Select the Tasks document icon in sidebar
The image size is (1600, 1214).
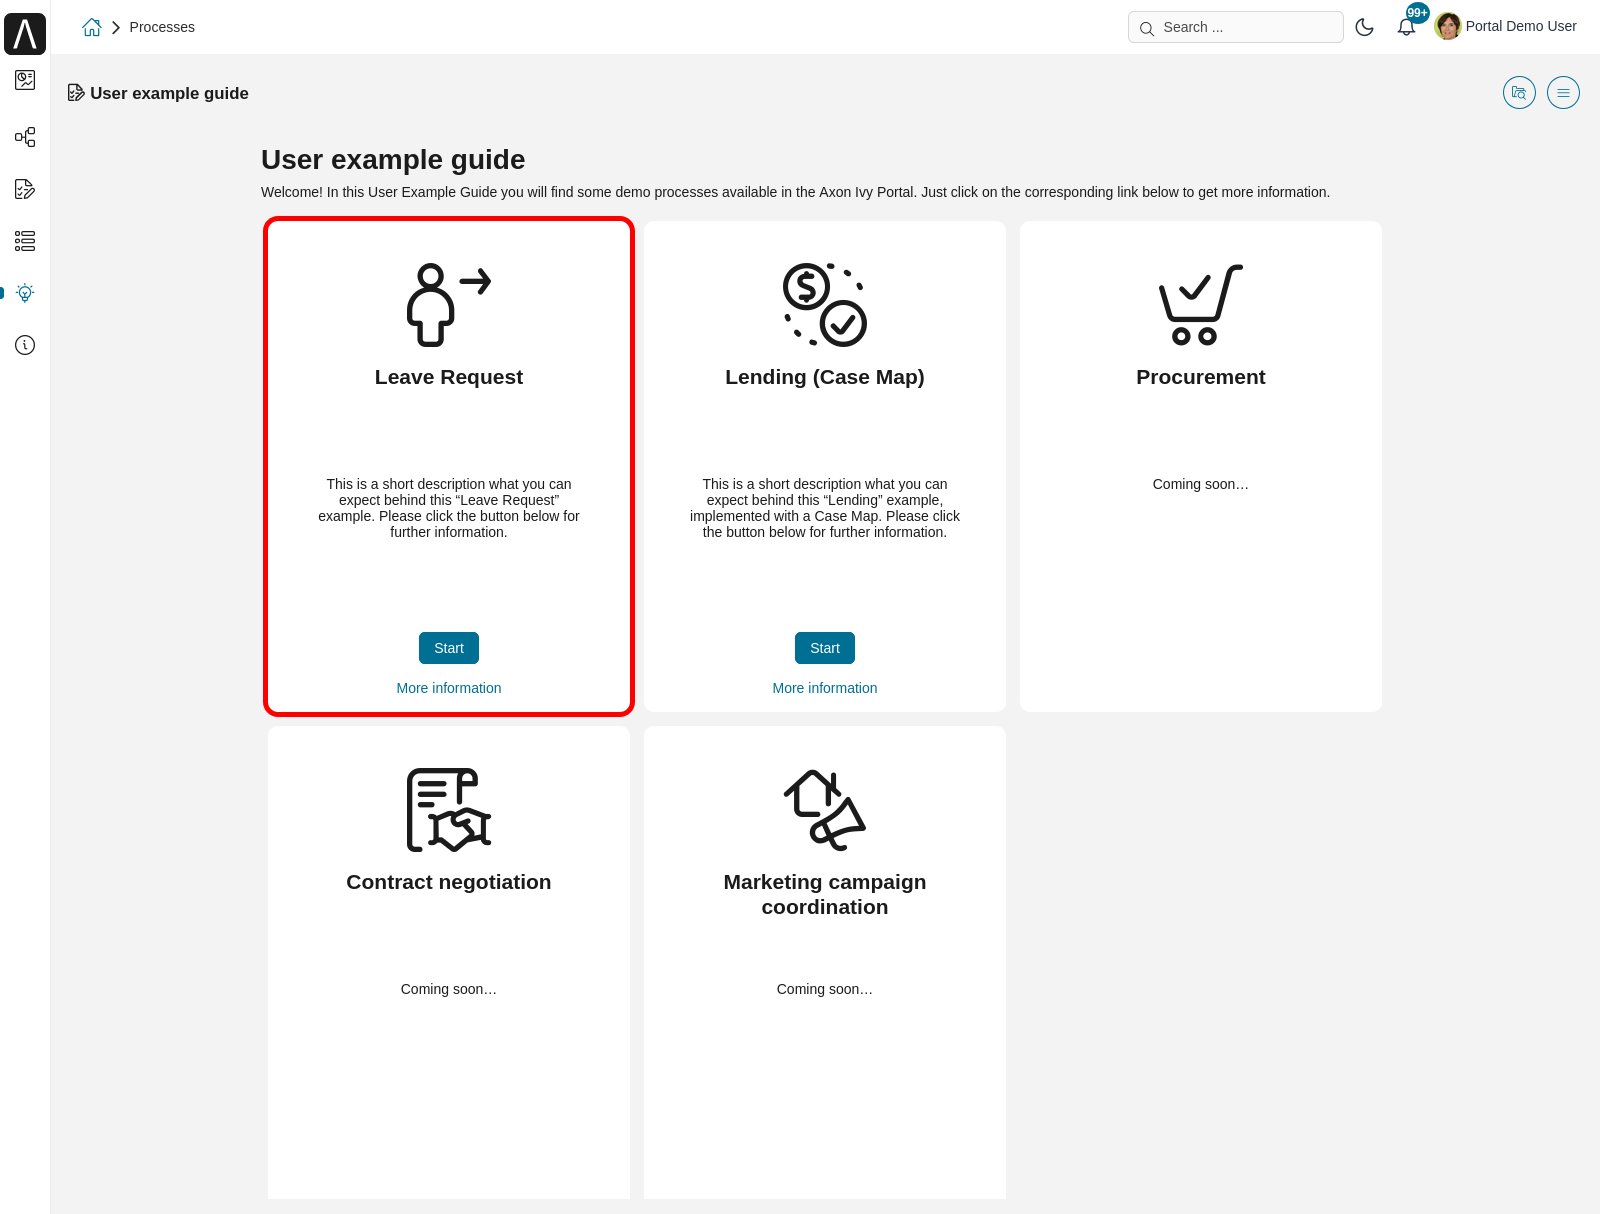click(25, 189)
